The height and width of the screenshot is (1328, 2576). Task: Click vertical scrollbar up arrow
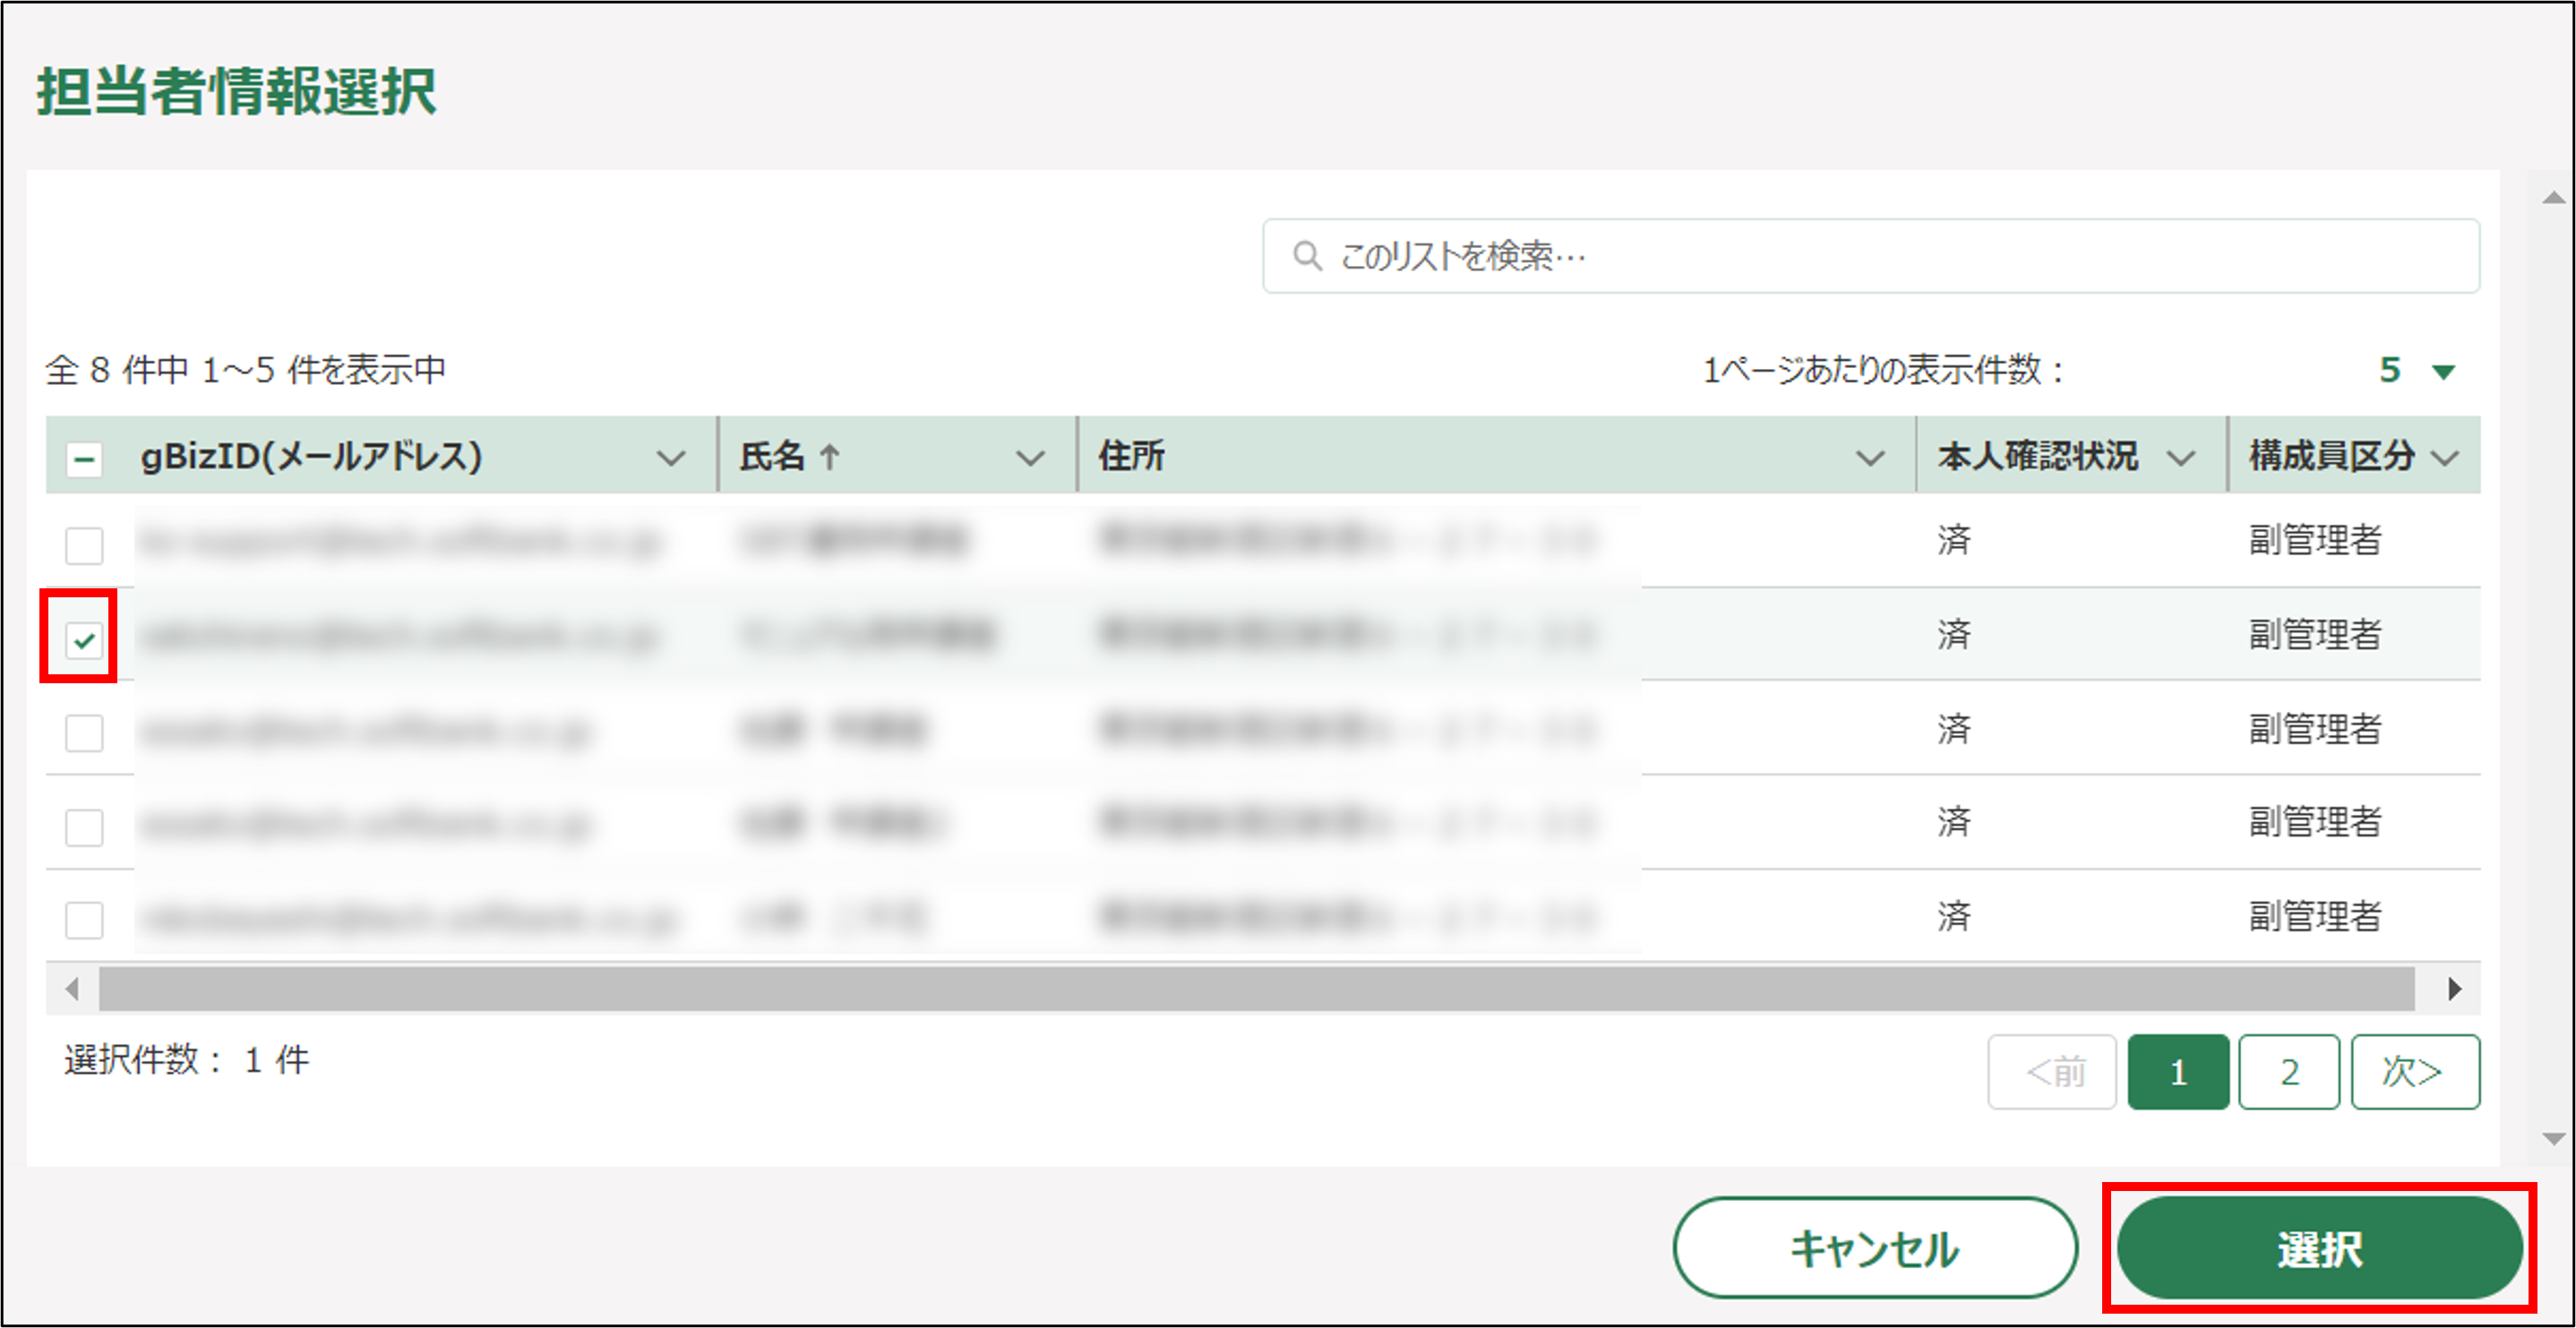pos(2553,198)
